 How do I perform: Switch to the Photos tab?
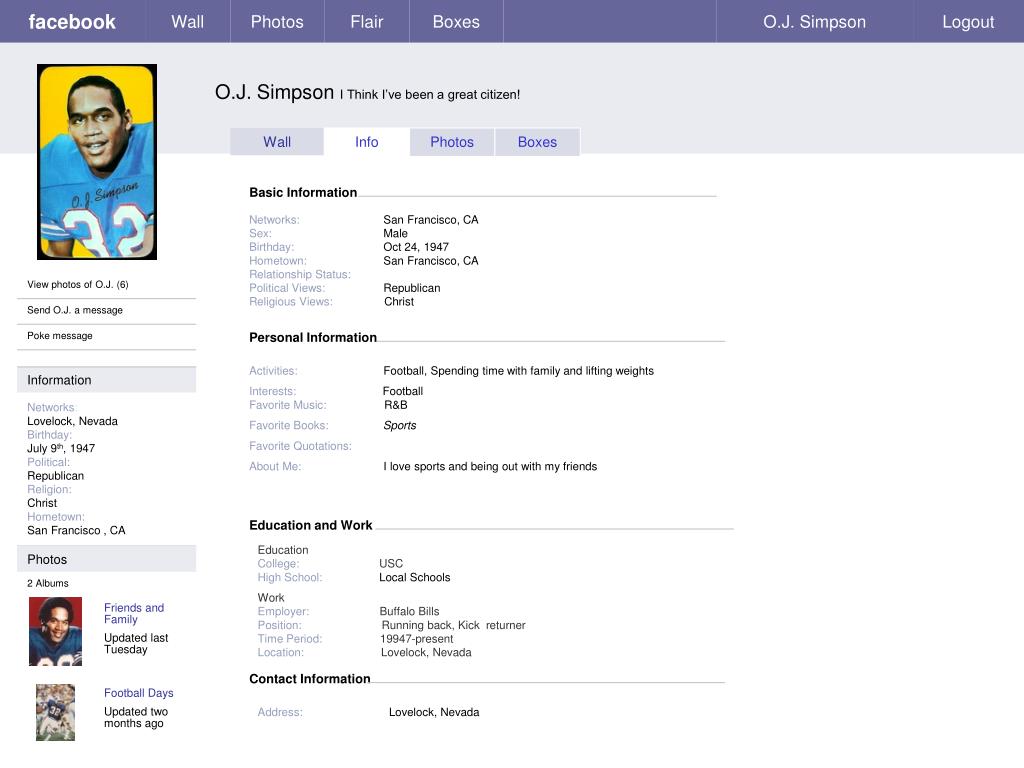(451, 141)
